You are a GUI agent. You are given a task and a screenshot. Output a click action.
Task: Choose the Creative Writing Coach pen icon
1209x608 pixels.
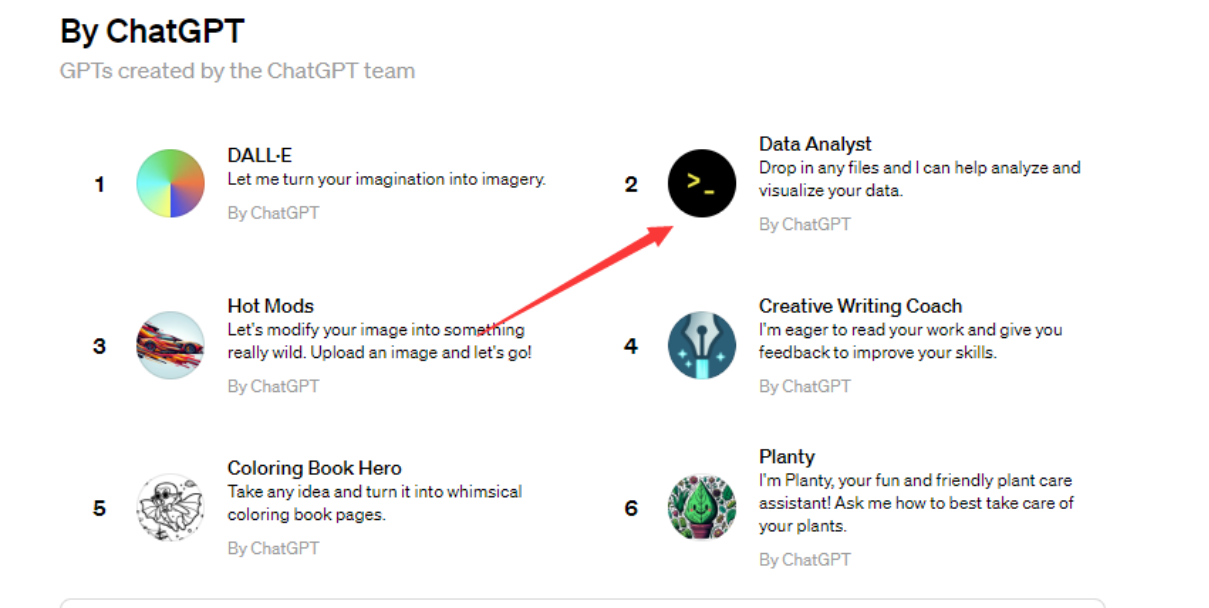[702, 346]
